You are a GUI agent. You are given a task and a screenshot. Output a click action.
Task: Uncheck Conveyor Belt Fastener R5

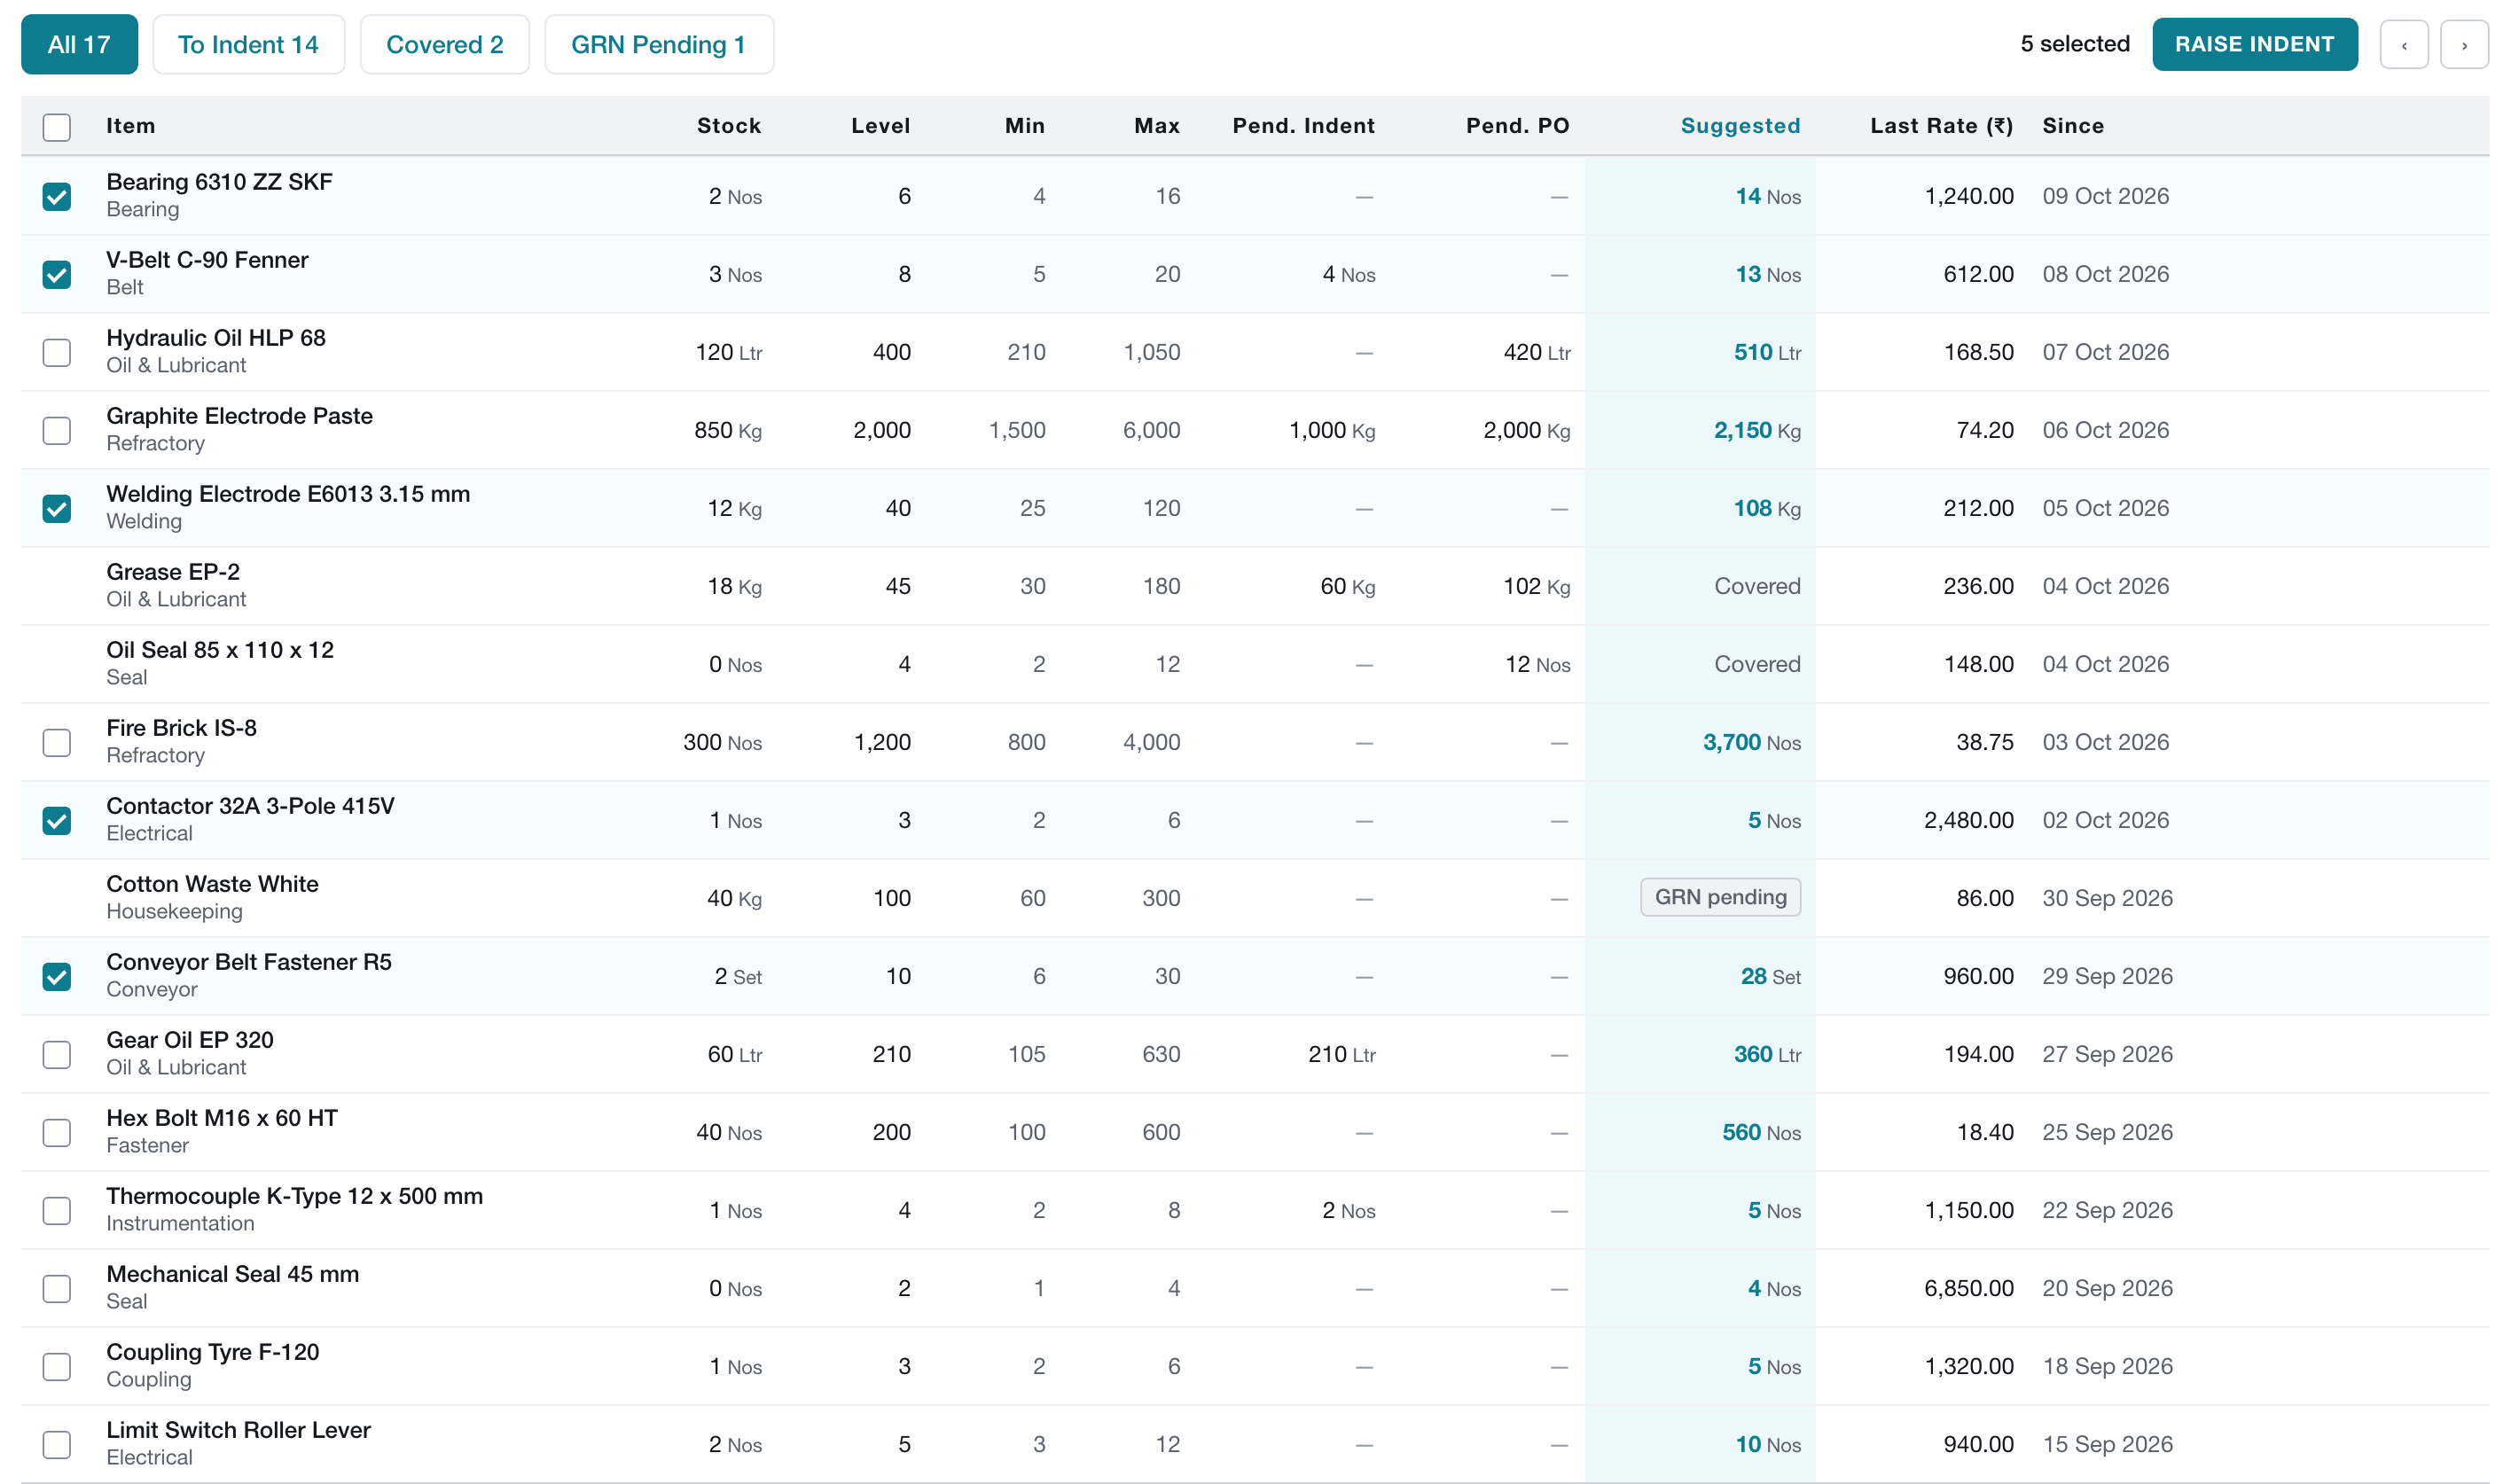click(57, 976)
